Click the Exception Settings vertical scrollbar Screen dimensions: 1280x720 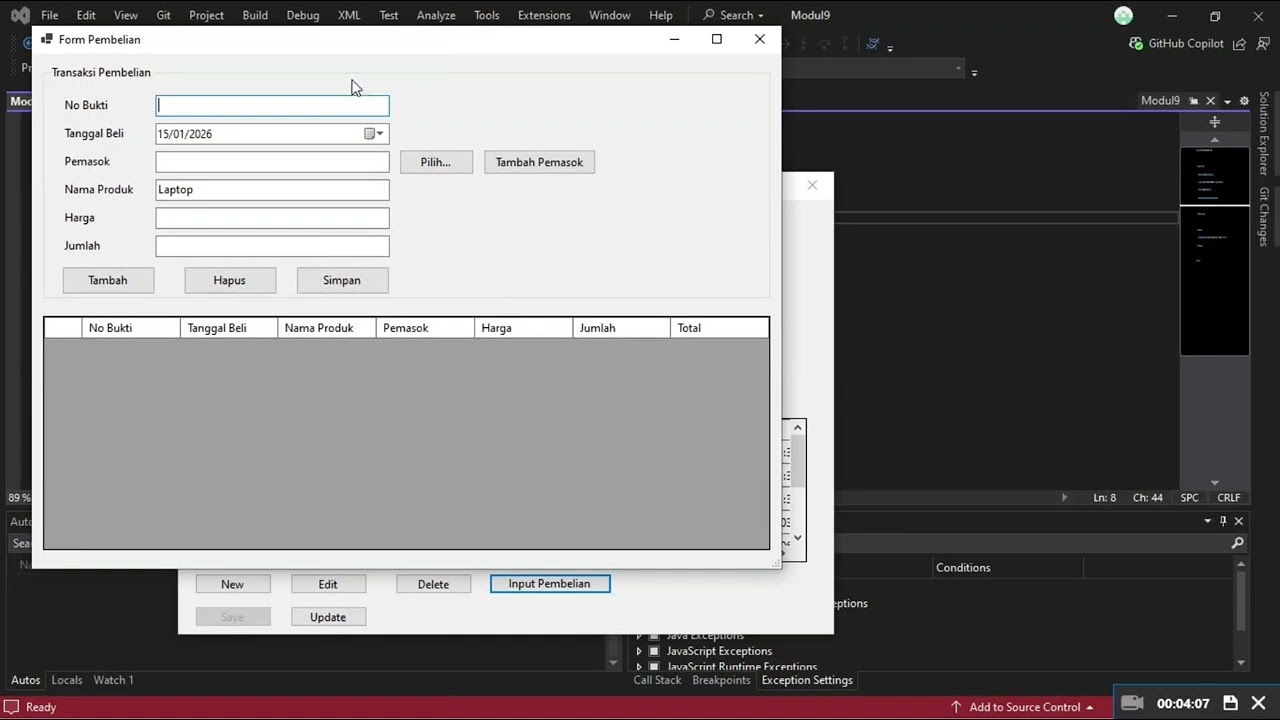coord(1241,614)
